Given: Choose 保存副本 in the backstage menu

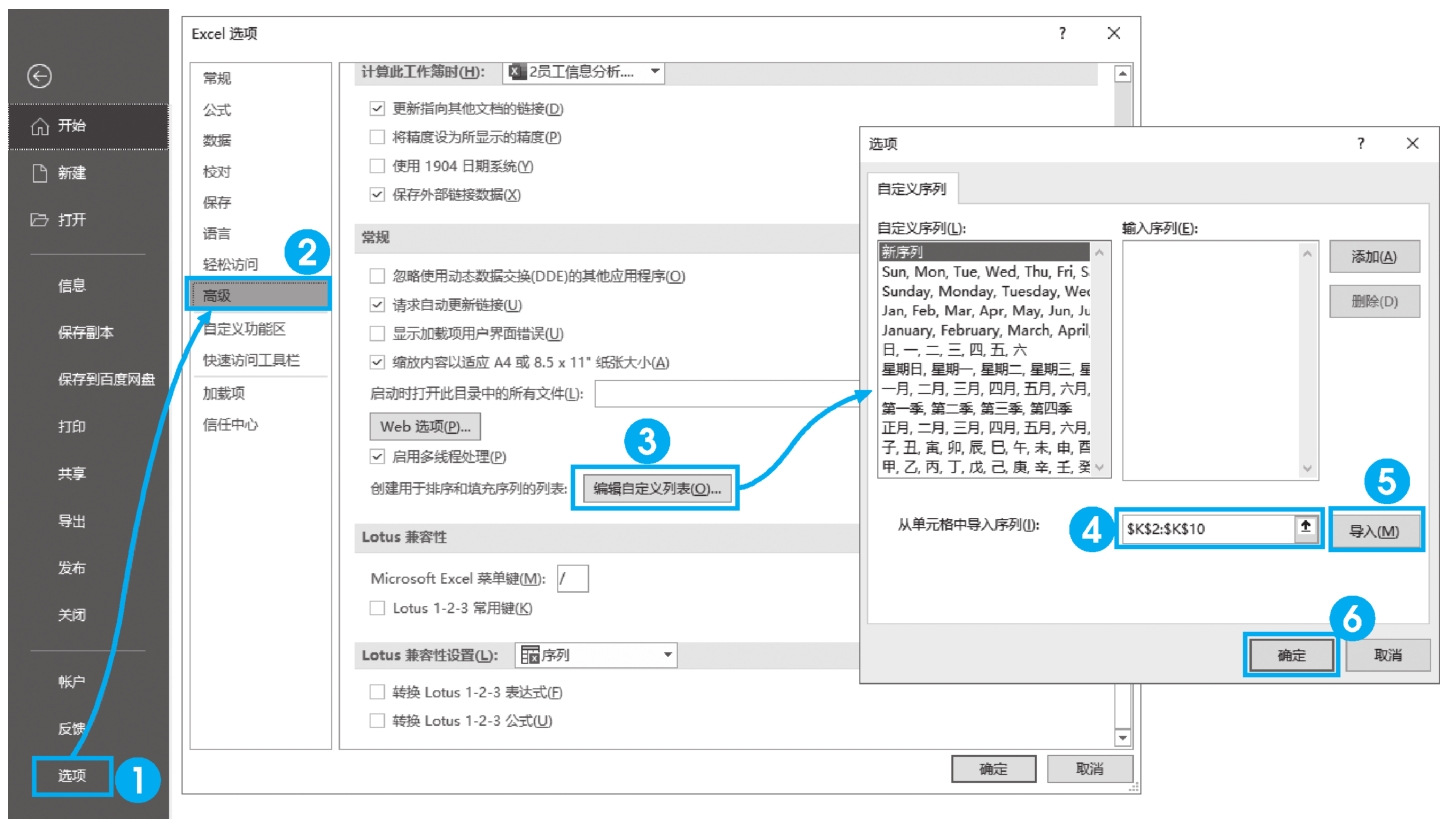Looking at the screenshot, I should coord(88,333).
